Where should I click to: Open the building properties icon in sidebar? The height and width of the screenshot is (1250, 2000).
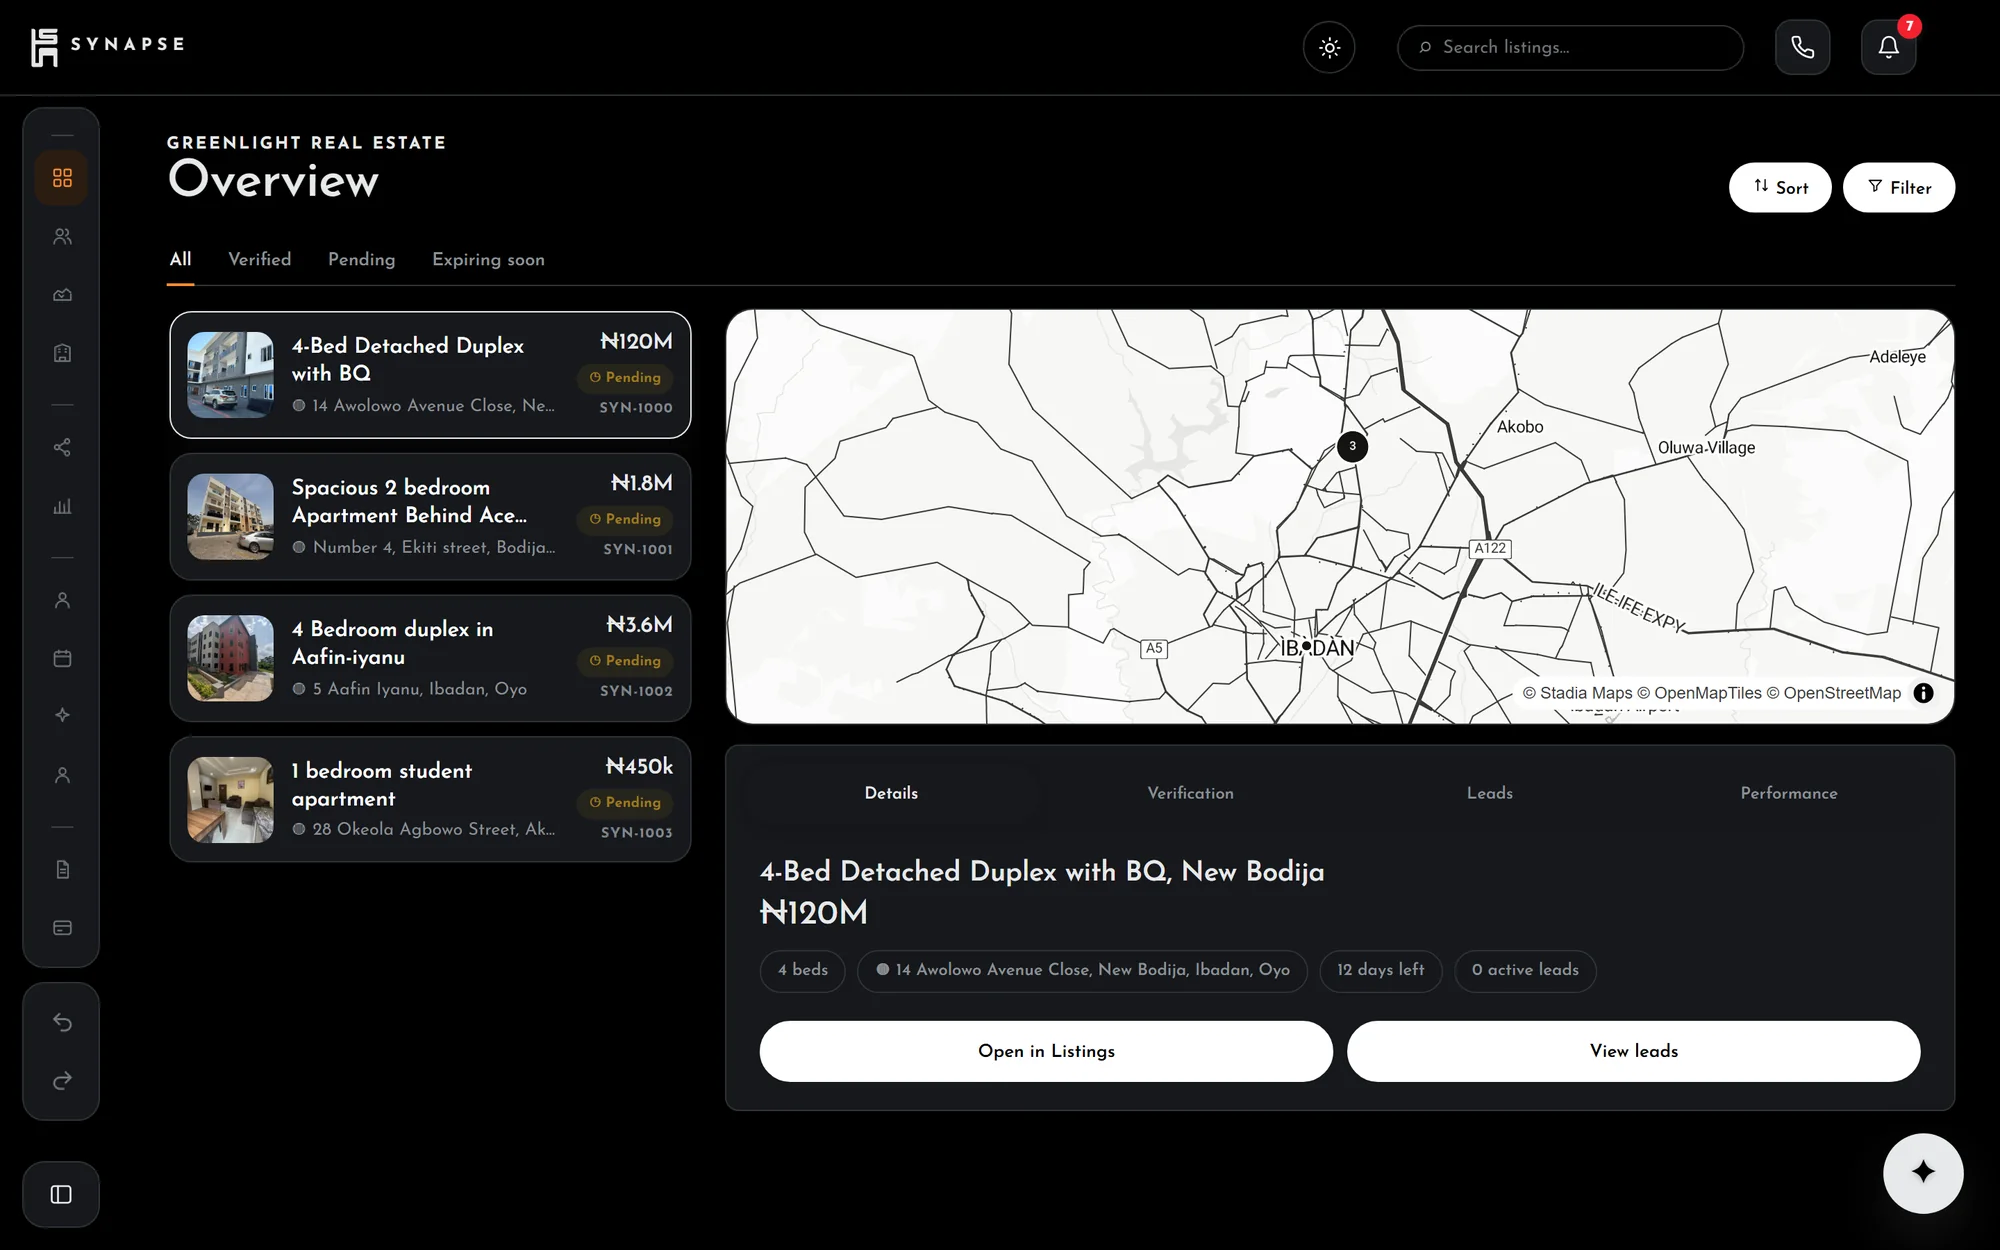coord(62,353)
